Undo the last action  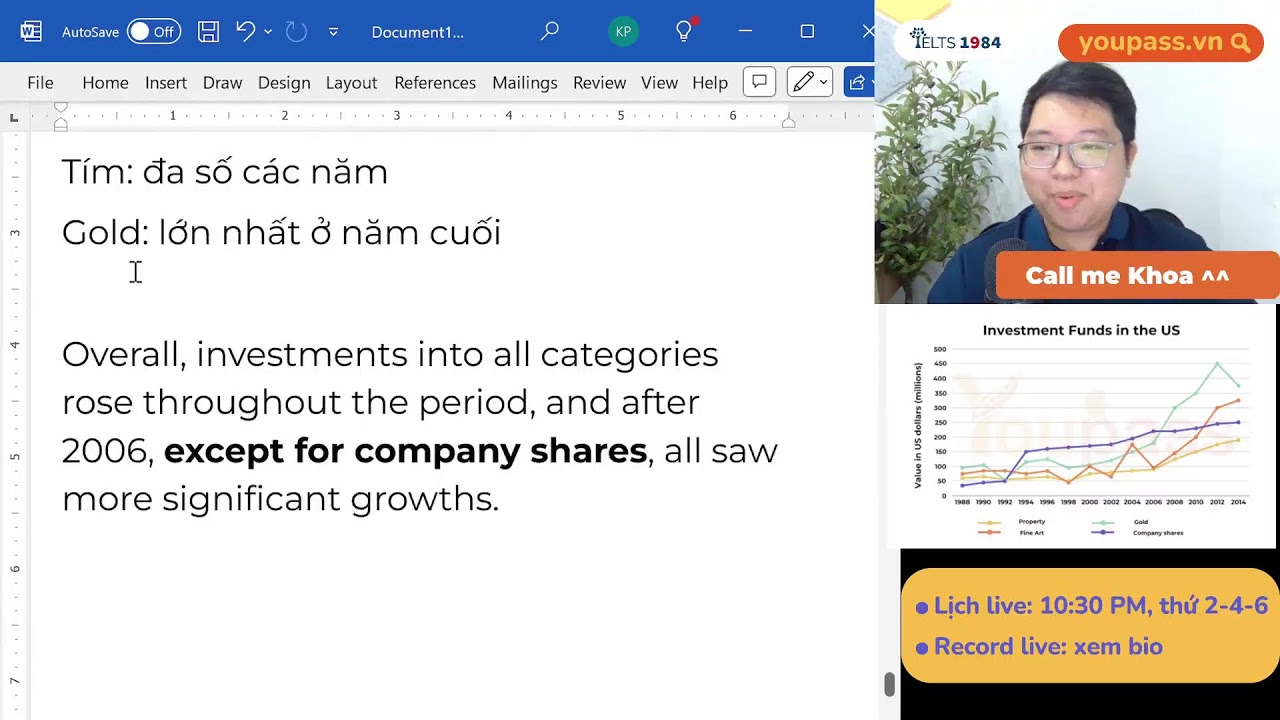coord(245,31)
